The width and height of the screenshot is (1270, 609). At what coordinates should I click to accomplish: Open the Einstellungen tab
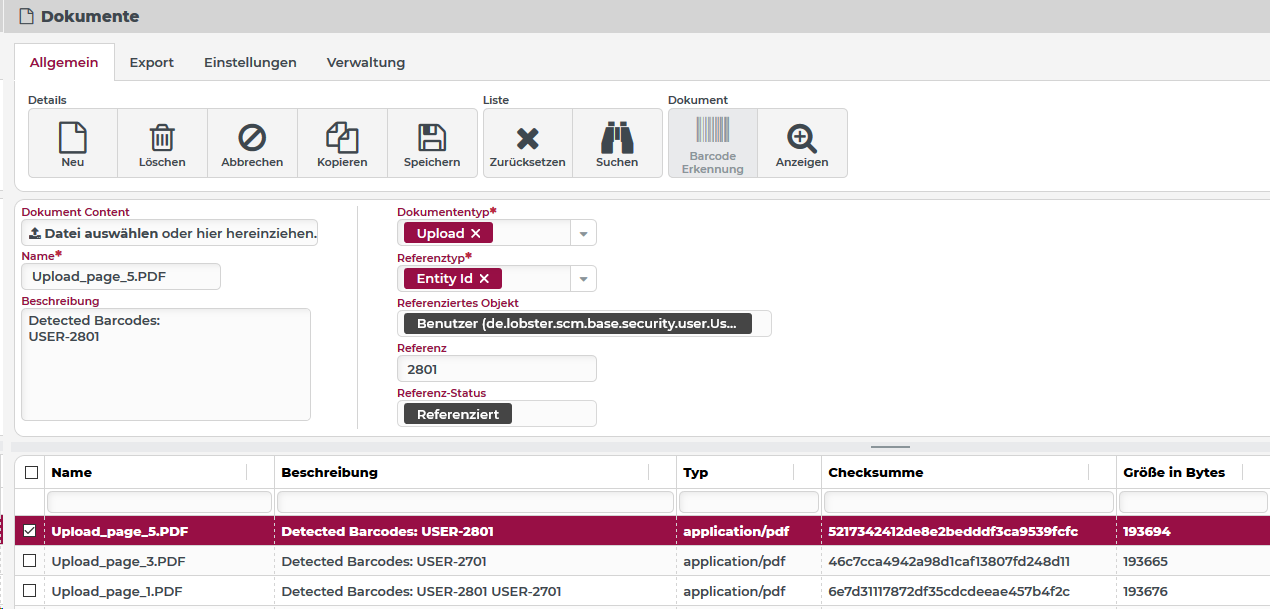point(250,62)
